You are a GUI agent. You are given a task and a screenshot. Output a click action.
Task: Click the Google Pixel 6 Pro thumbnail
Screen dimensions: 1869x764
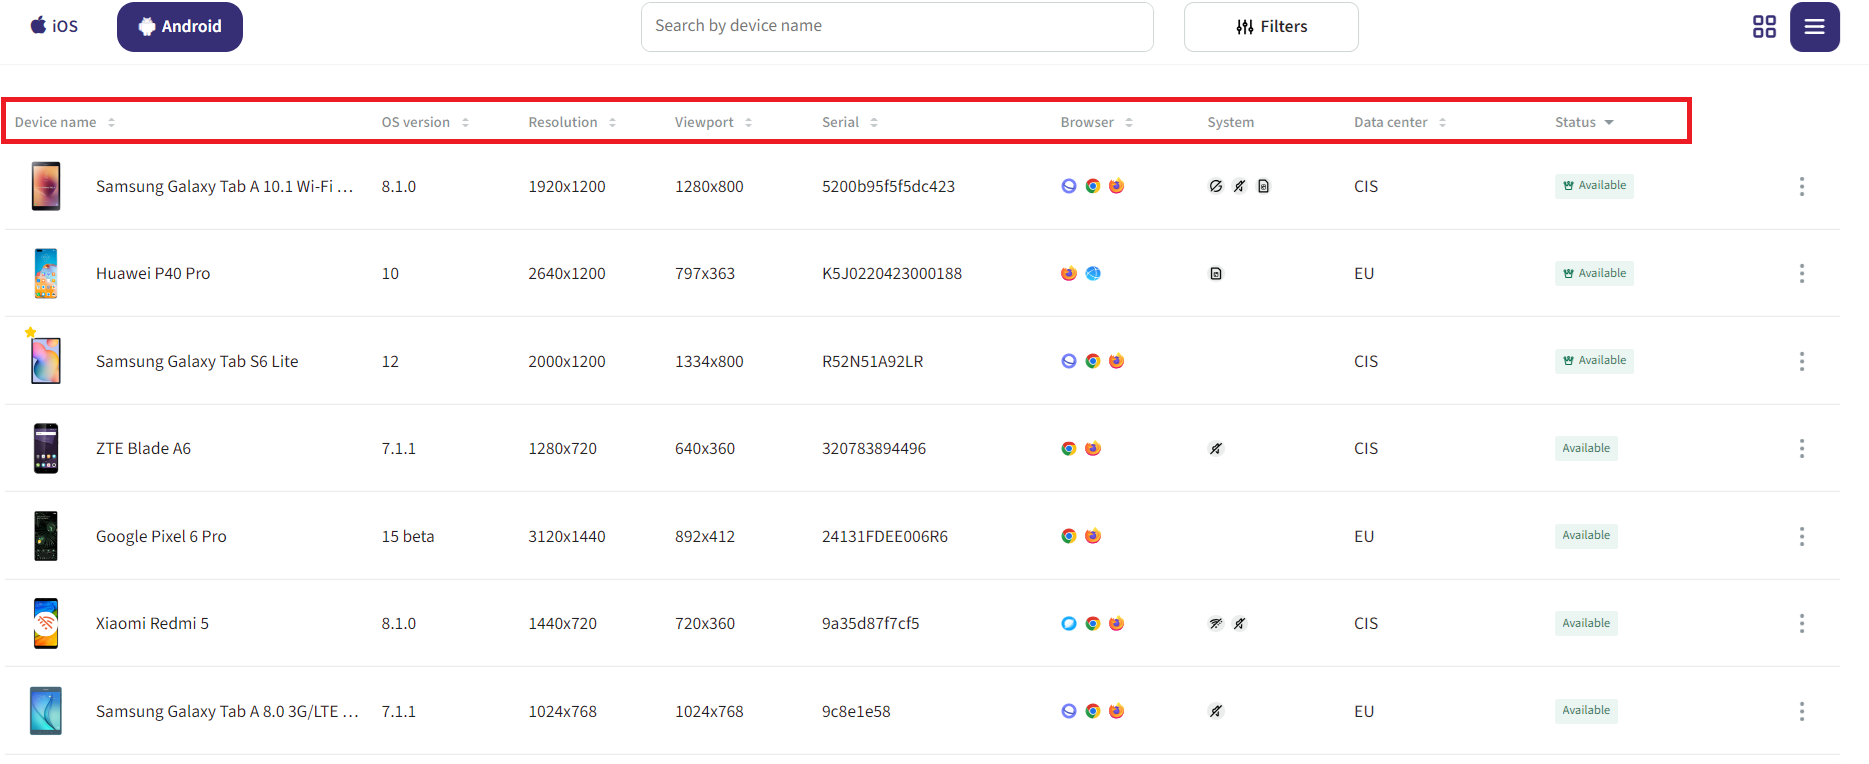pyautogui.click(x=46, y=536)
